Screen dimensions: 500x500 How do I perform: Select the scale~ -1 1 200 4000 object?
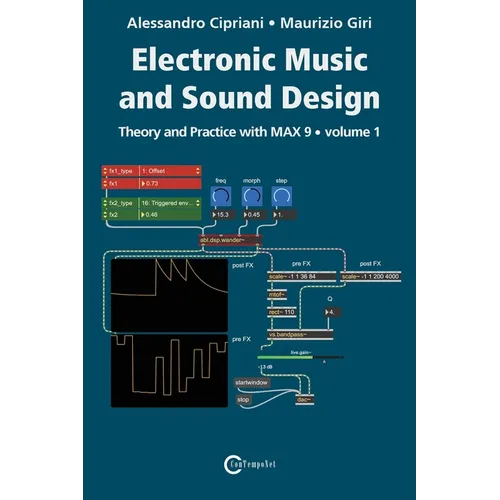click(x=371, y=276)
